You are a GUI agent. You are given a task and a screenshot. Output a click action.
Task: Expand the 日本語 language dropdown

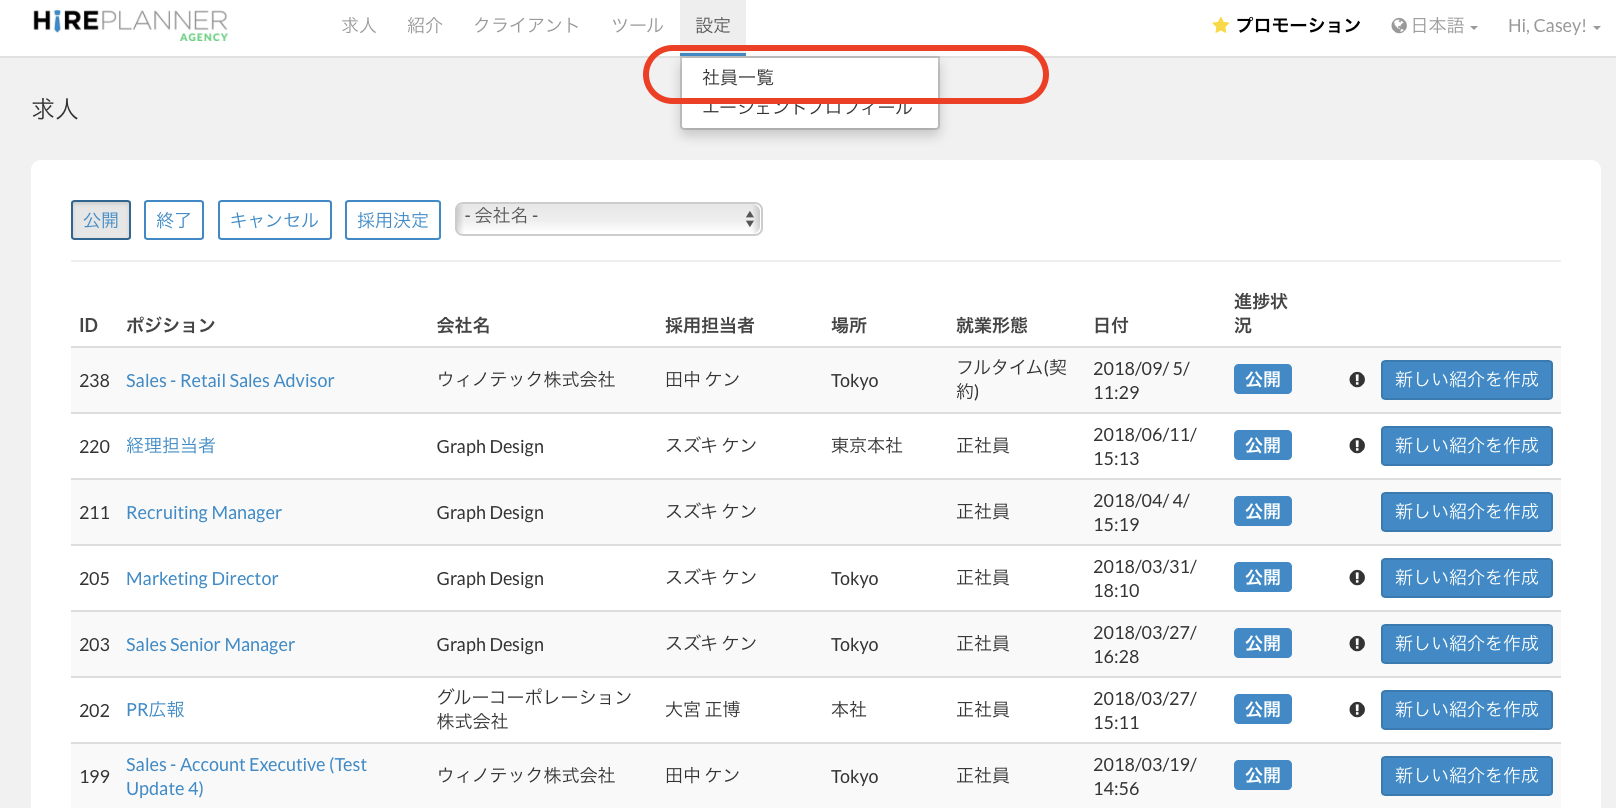[x=1436, y=26]
